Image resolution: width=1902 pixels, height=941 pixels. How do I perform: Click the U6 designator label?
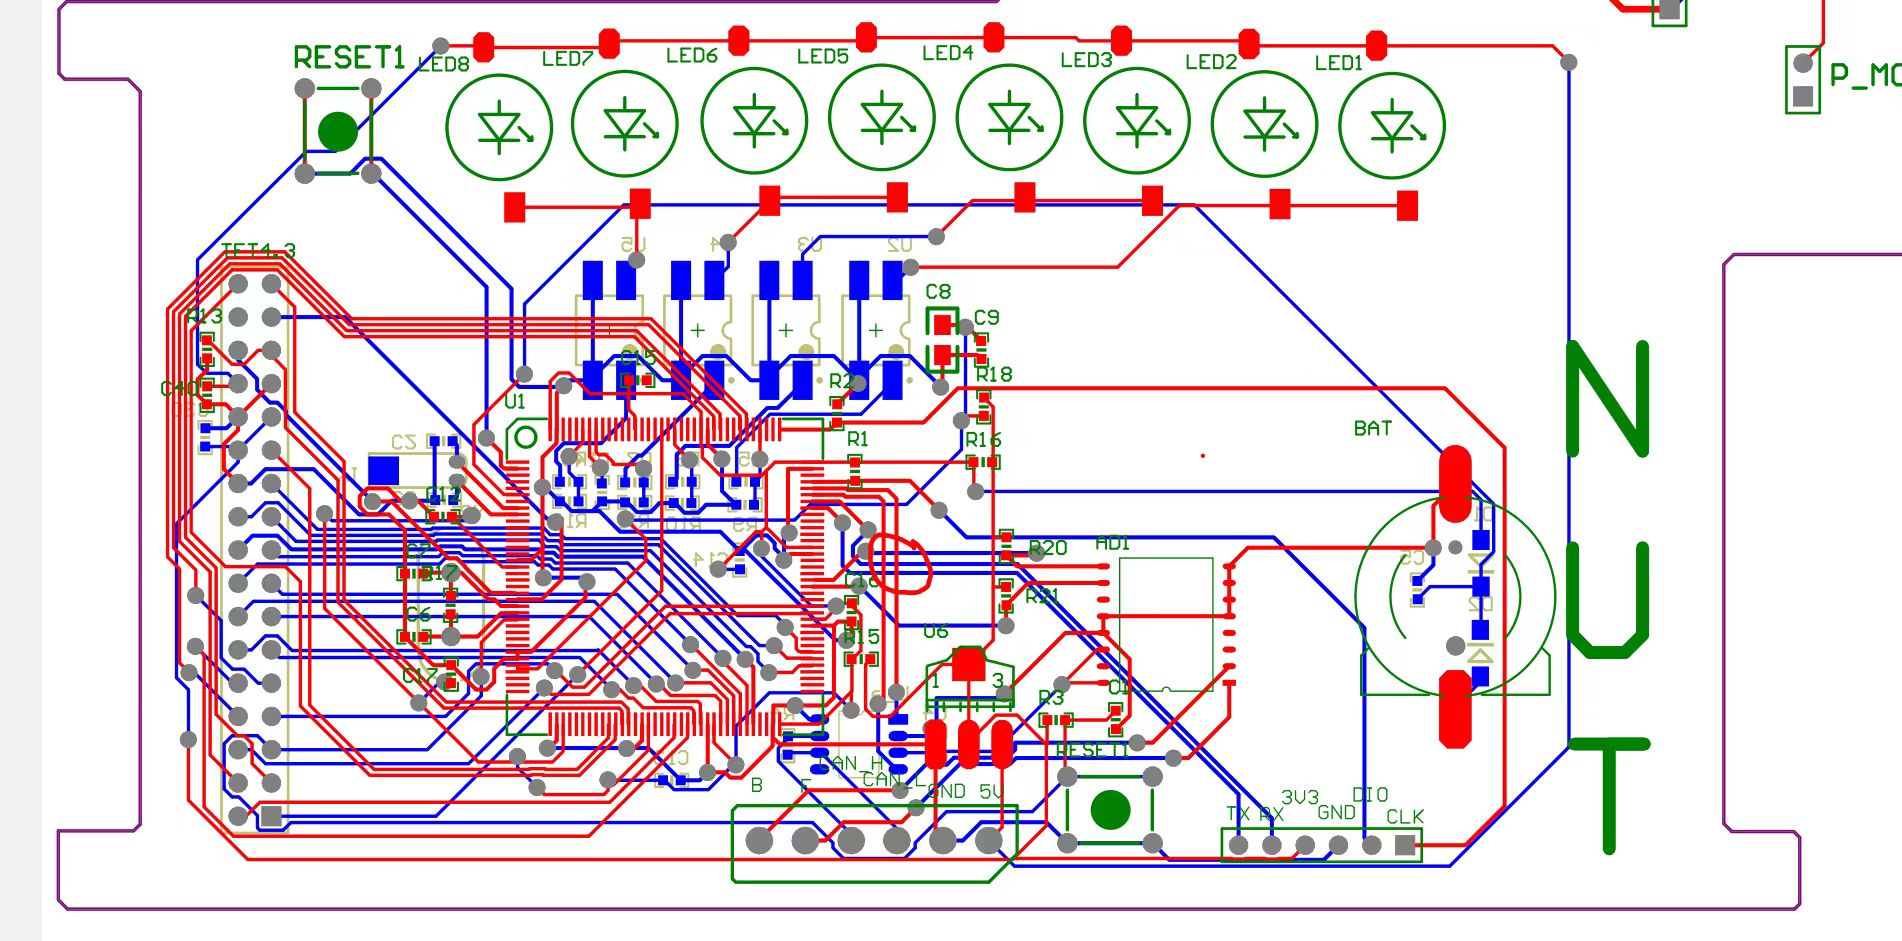pyautogui.click(x=935, y=631)
